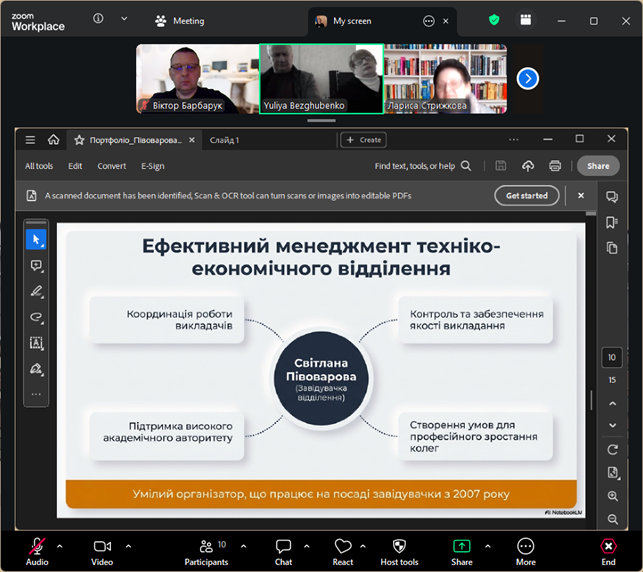Expand React options caret
643x572 pixels.
(x=363, y=546)
